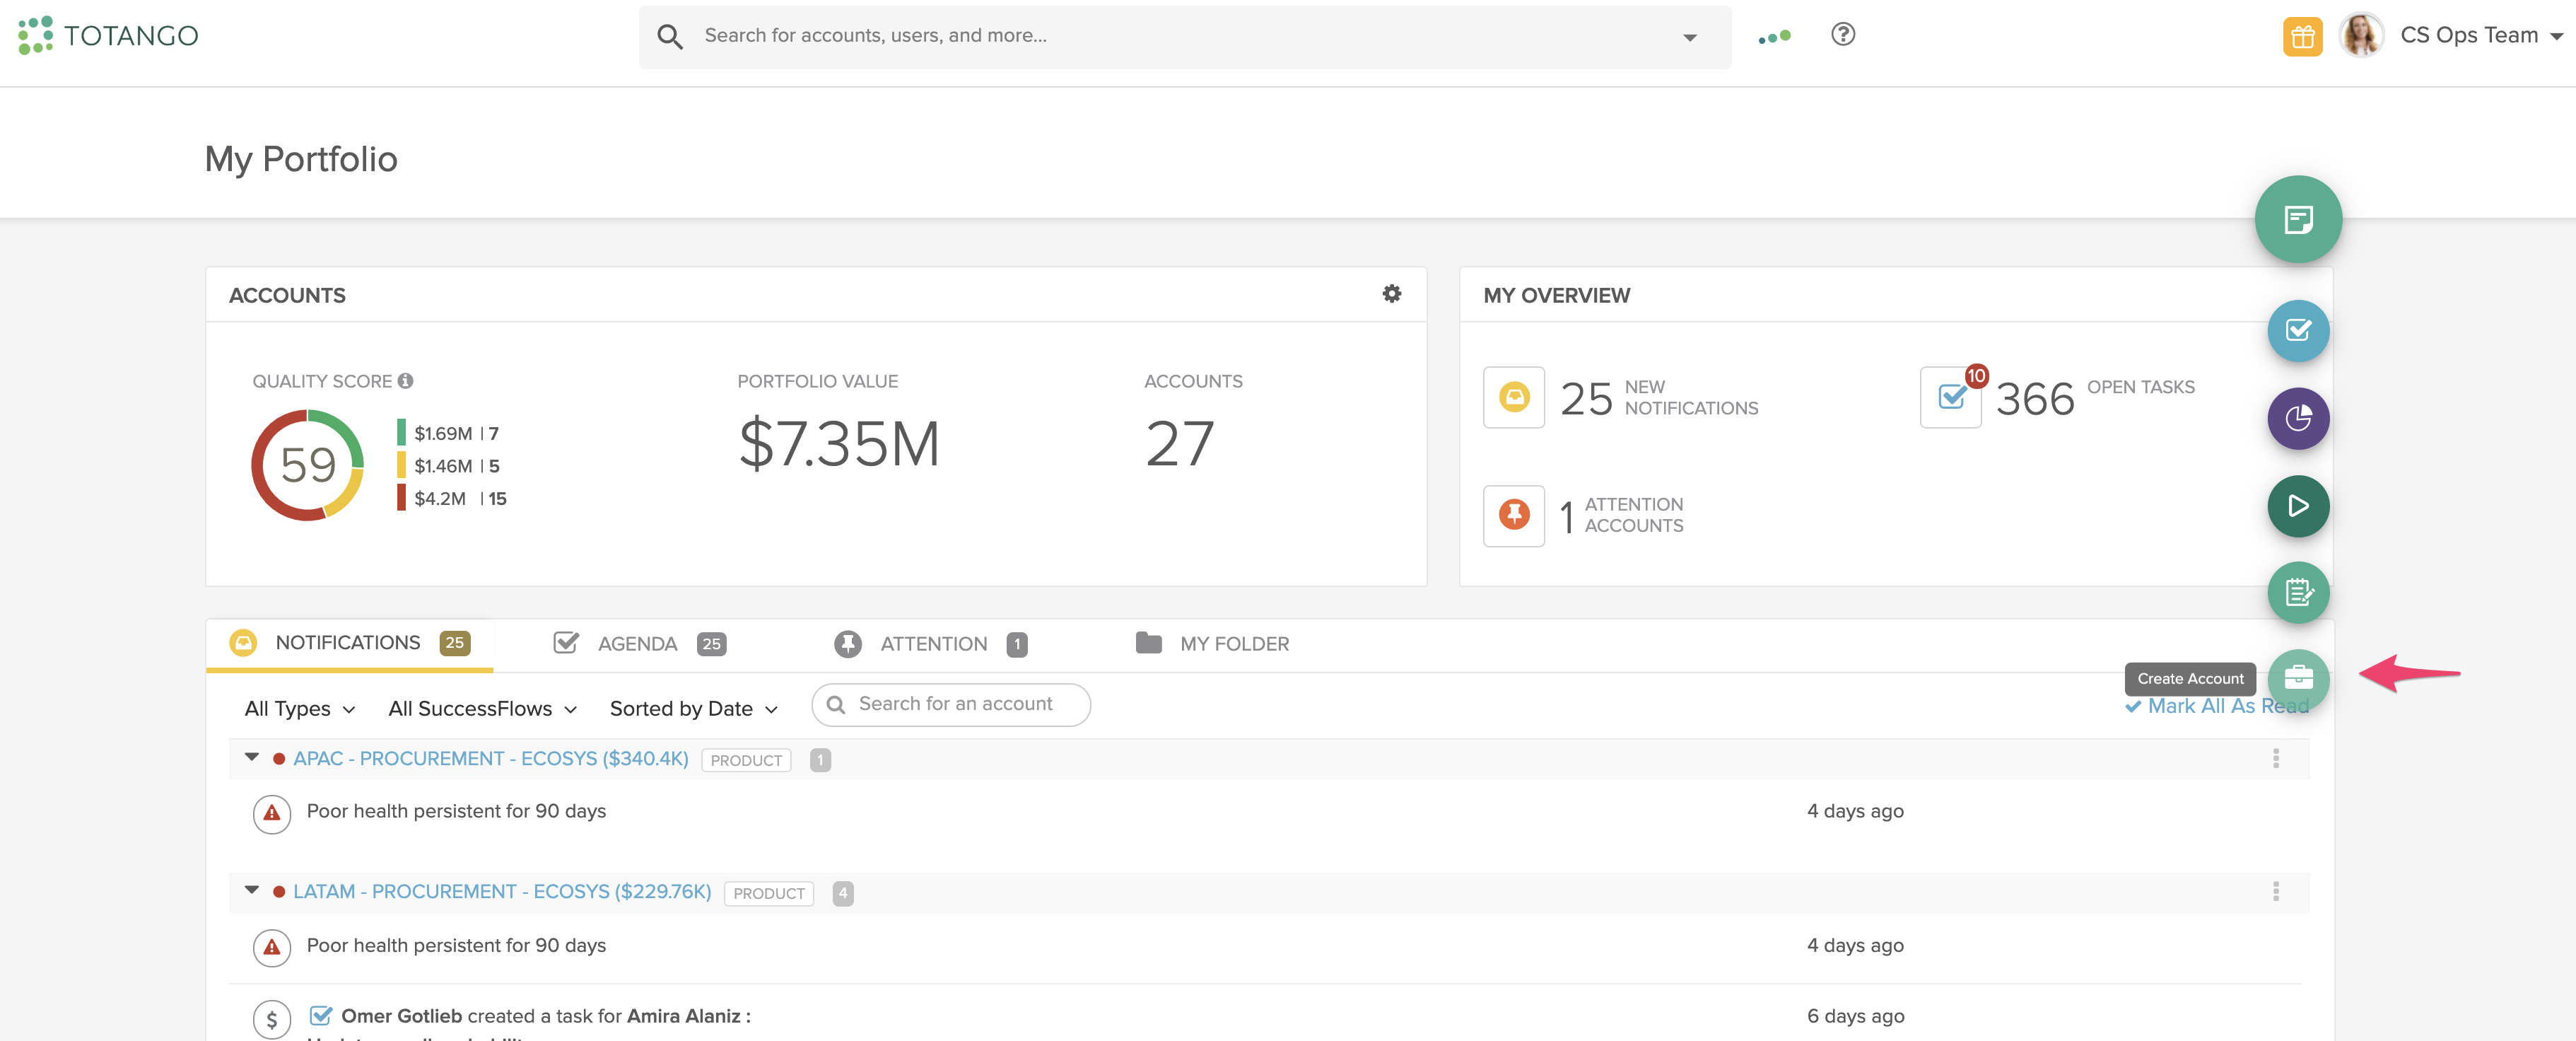Click accounts count 27
The height and width of the screenshot is (1041, 2576).
[x=1179, y=444]
